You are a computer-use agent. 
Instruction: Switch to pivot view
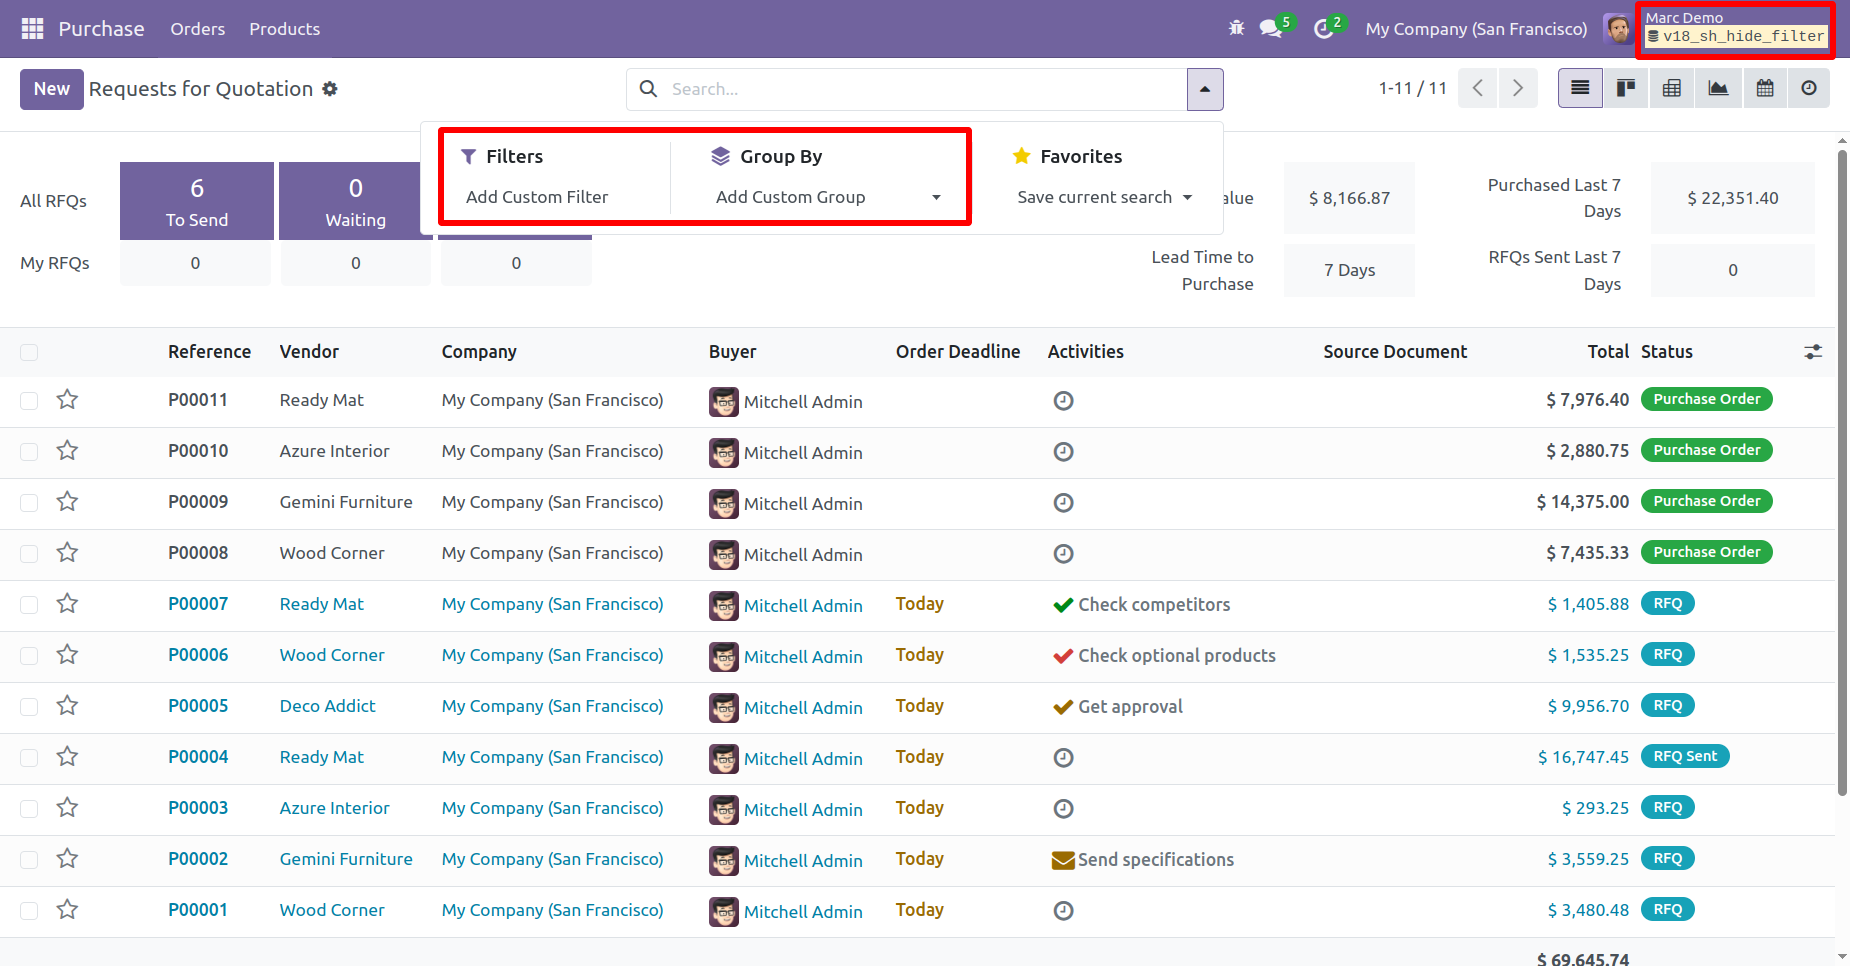pos(1672,88)
